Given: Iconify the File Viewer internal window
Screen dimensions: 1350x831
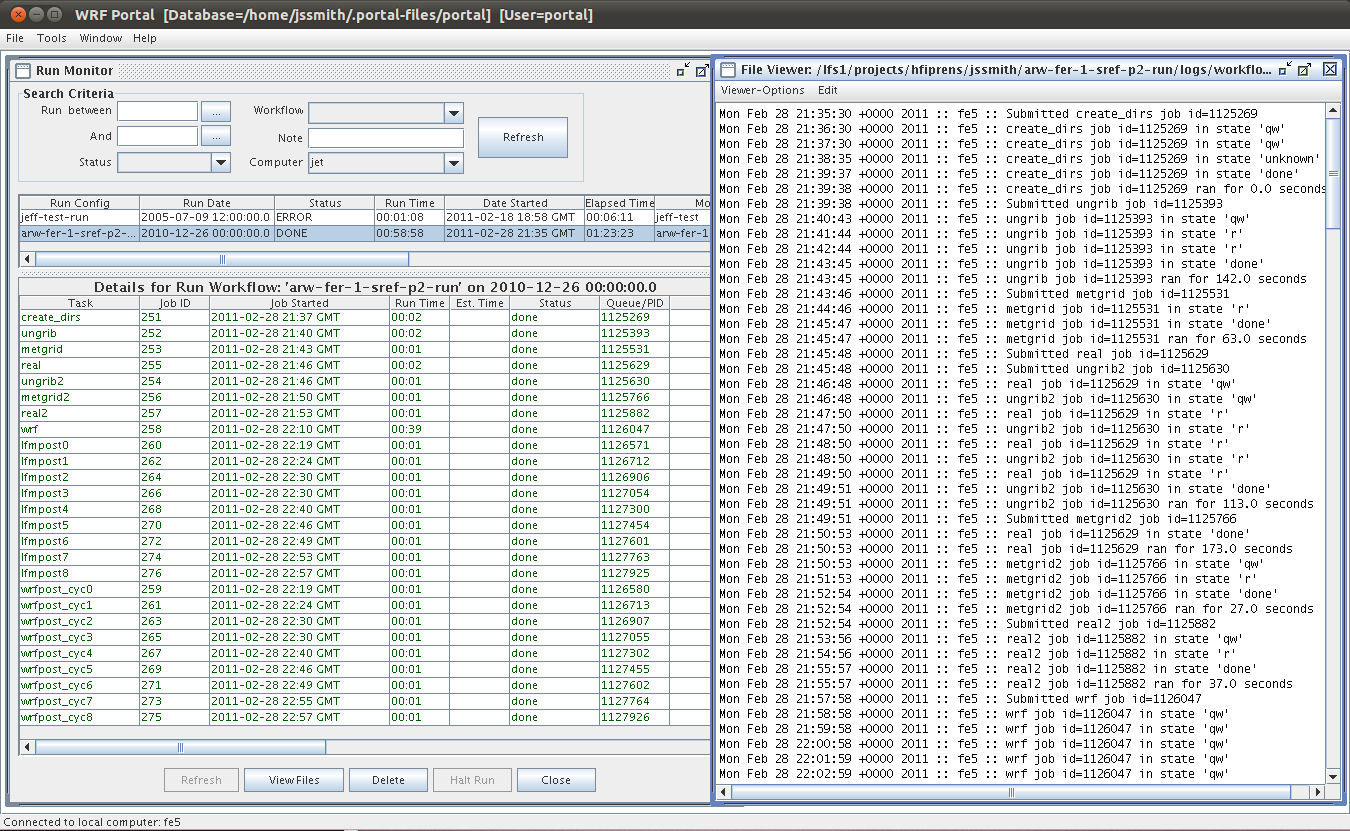Looking at the screenshot, I should click(1285, 69).
